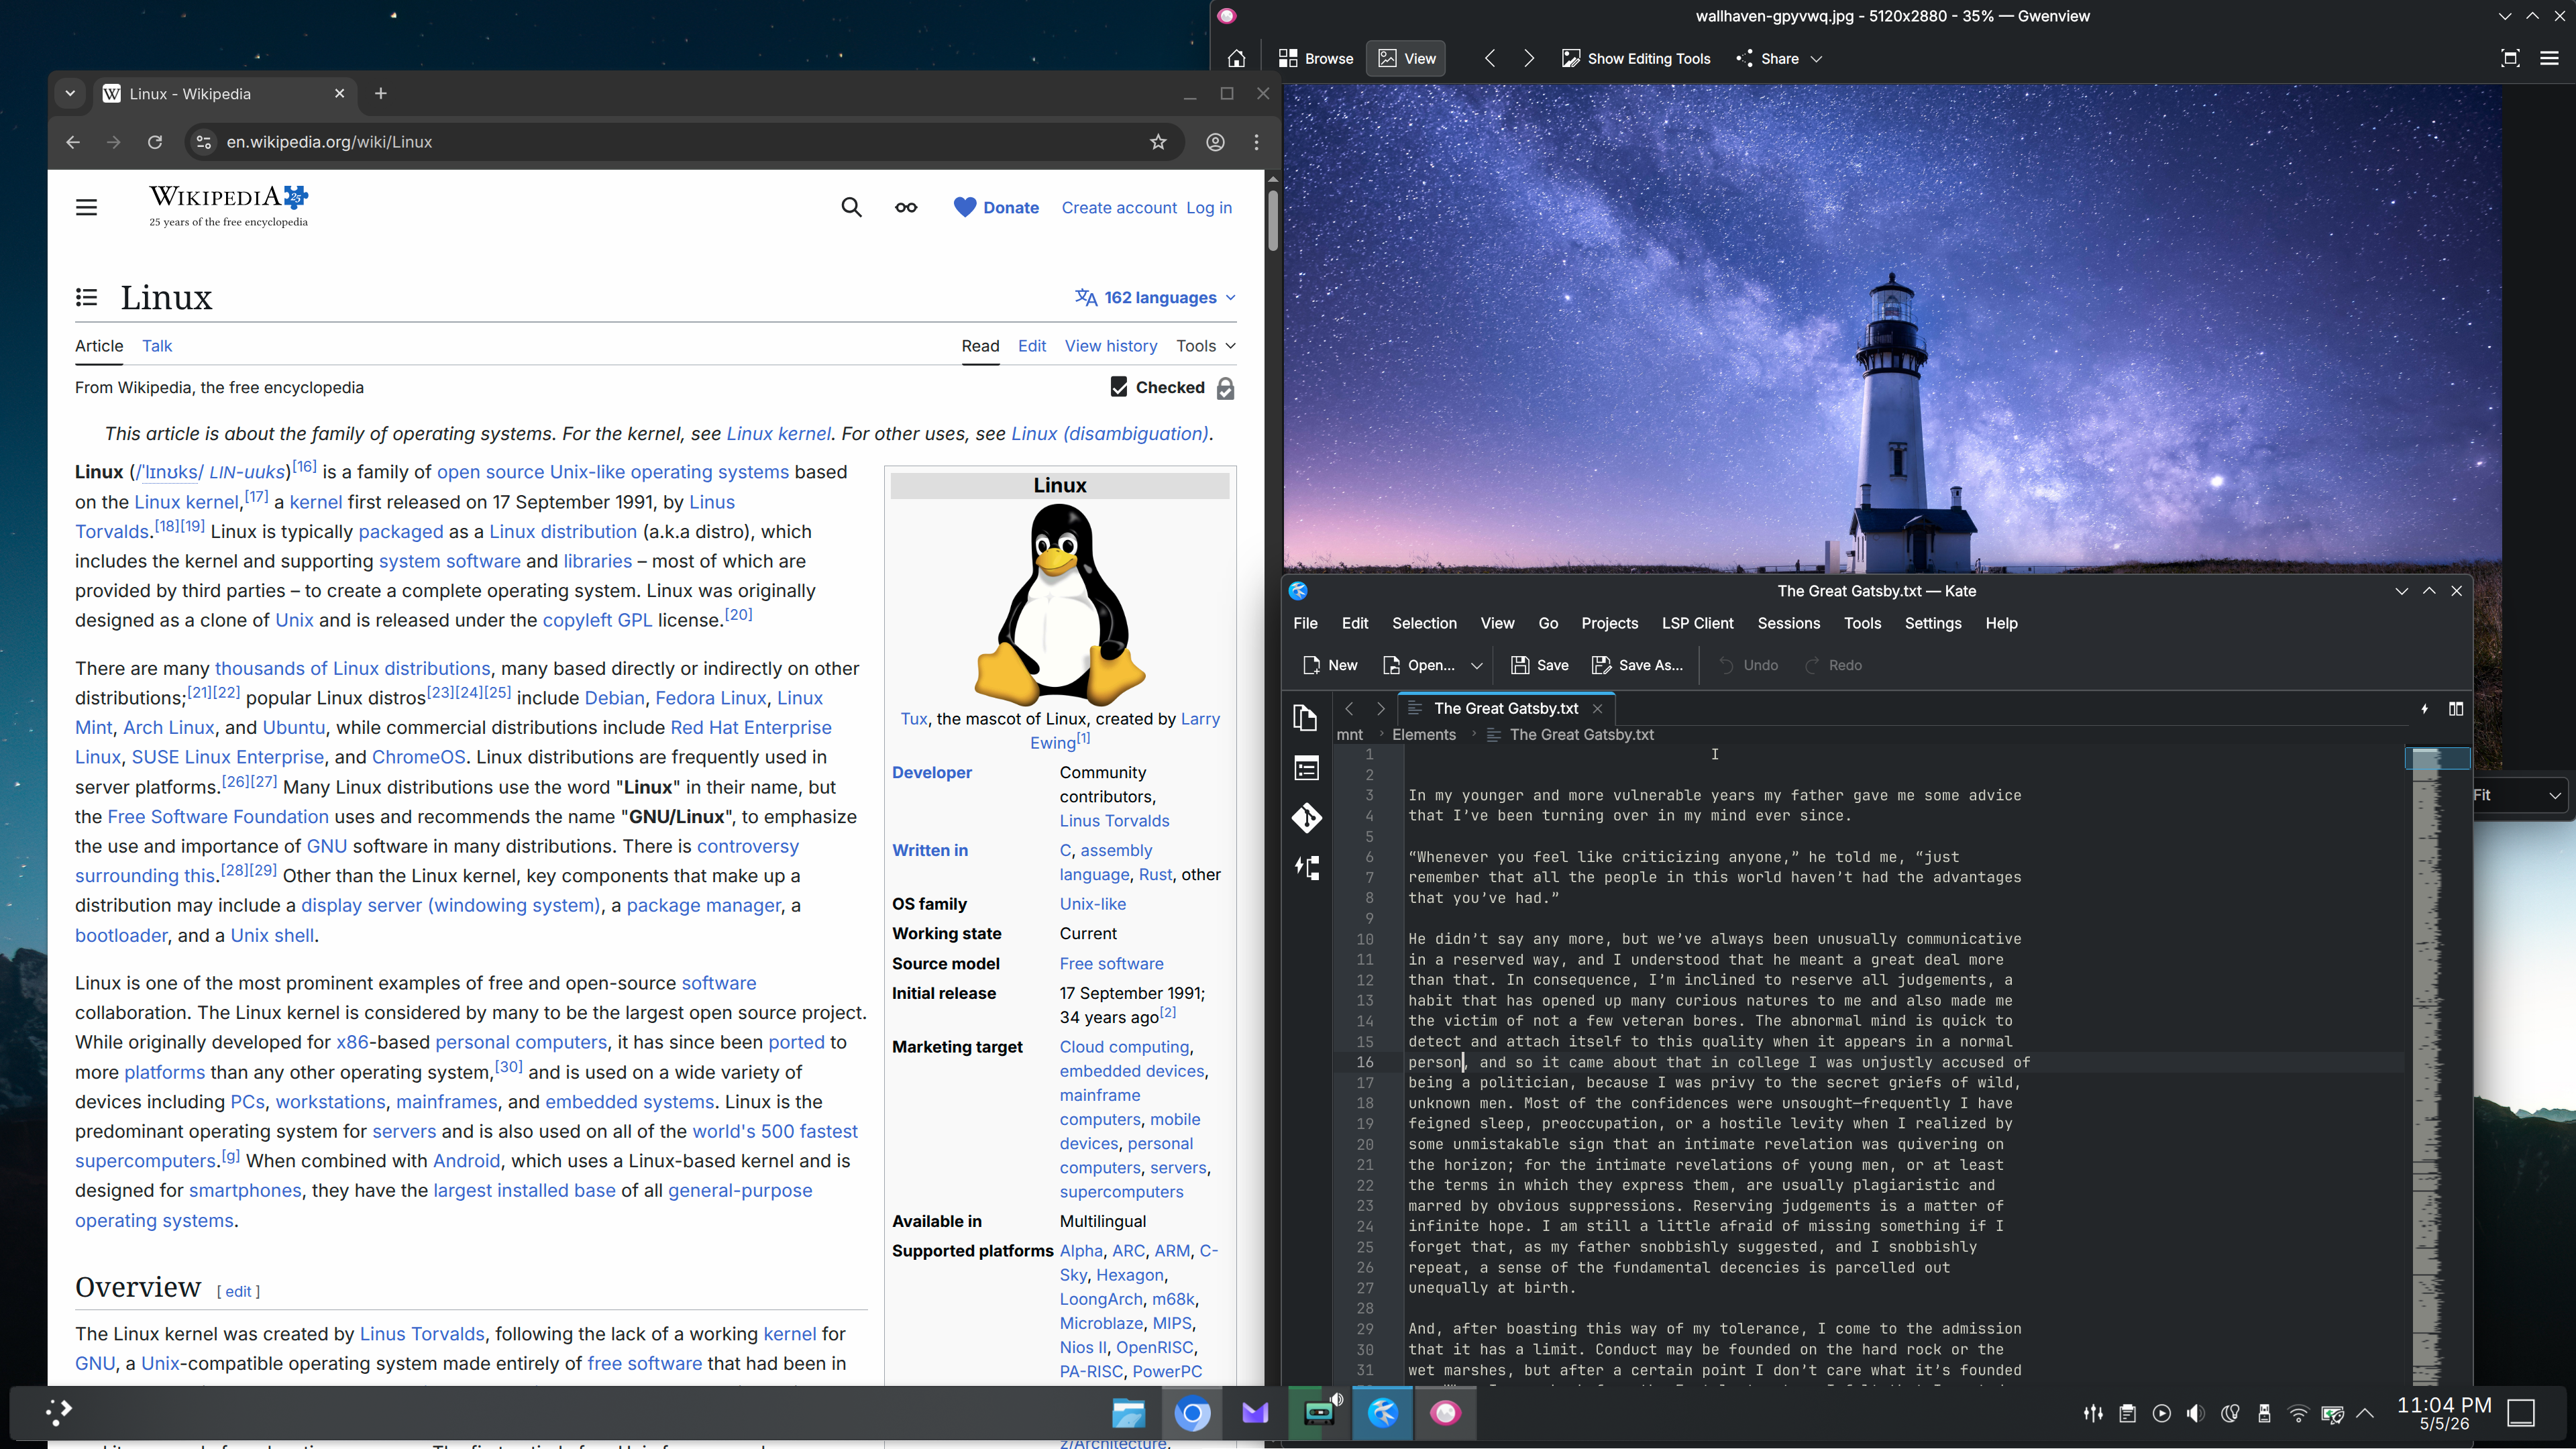2576x1449 pixels.
Task: Click the Wikipedia search magnifier icon
Action: click(851, 208)
